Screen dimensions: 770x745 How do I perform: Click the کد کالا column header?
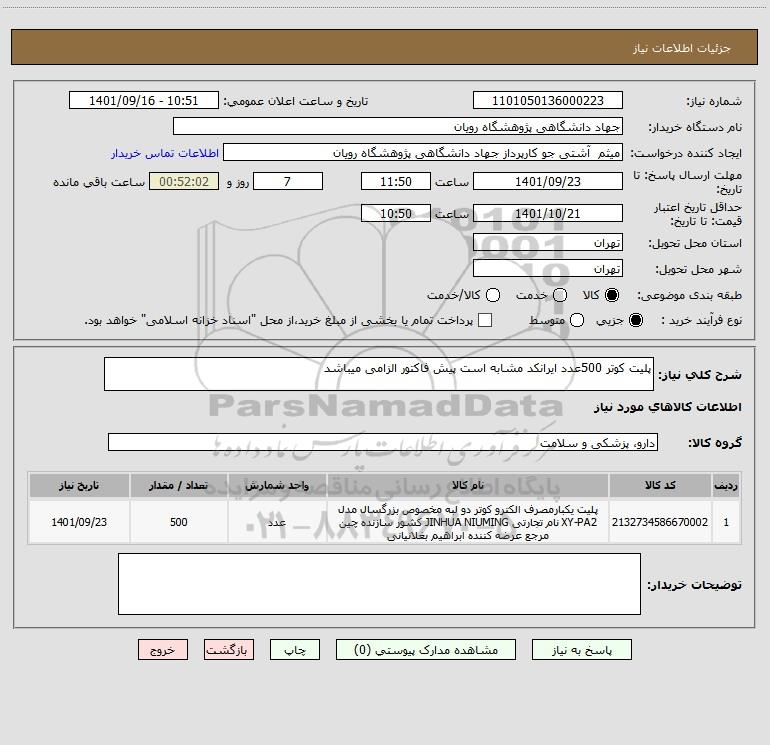point(660,485)
